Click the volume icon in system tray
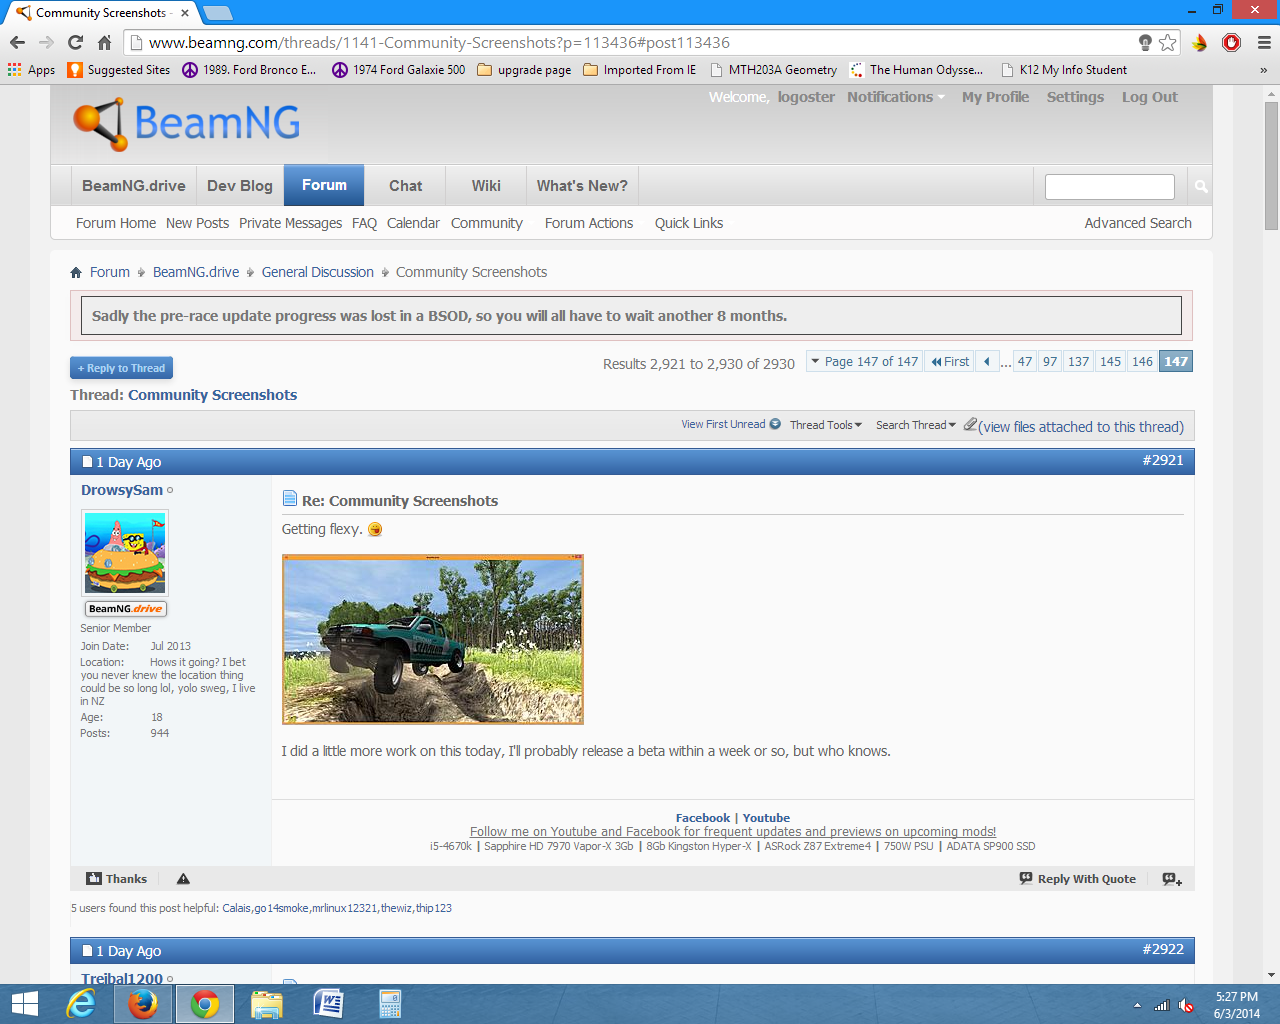The width and height of the screenshot is (1280, 1024). [x=1186, y=1005]
